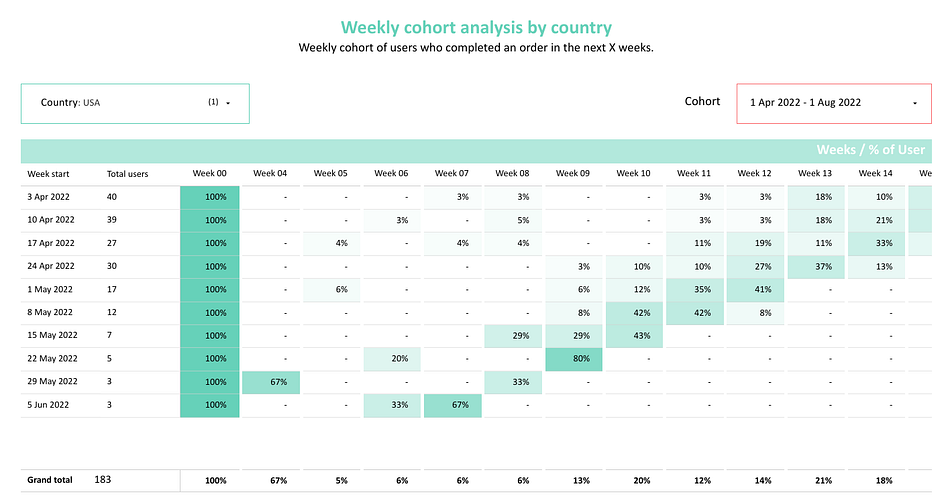Click the Grand total row label
950x500 pixels.
click(50, 480)
